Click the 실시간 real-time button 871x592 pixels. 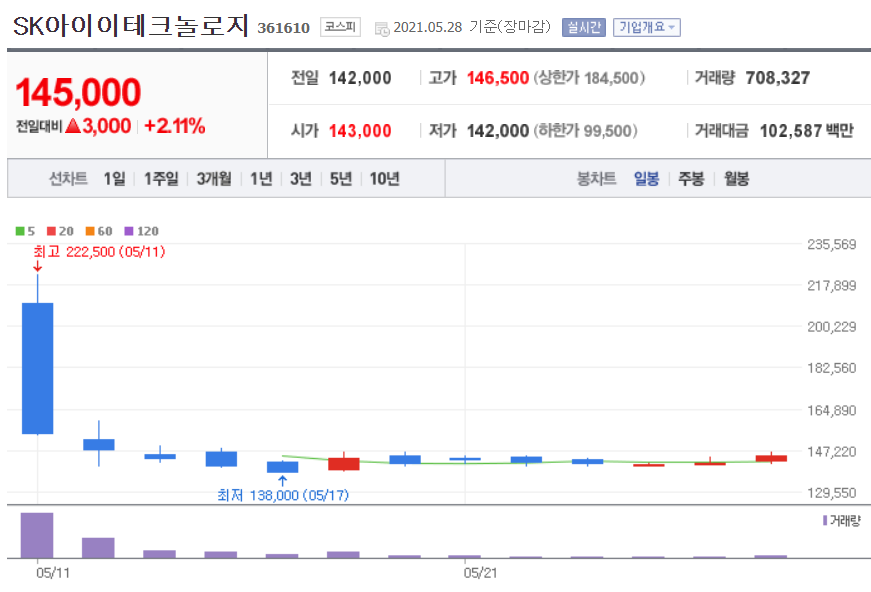tap(584, 27)
